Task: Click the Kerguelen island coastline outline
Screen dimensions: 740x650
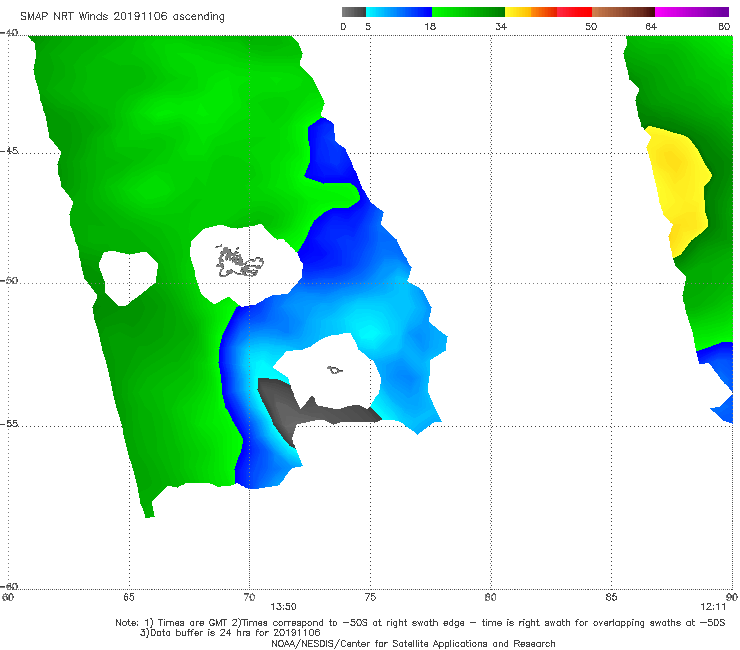Action: click(239, 261)
